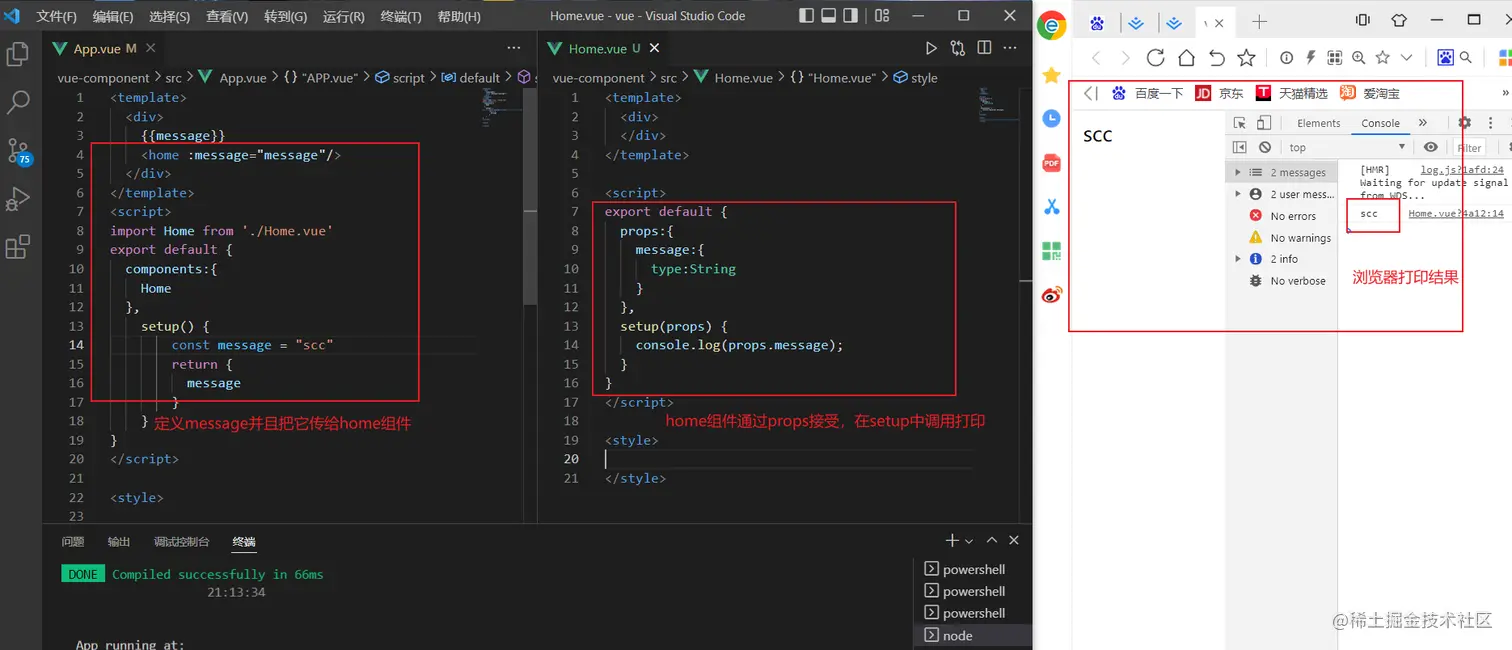
Task: Clear the DevTools console
Action: point(1264,147)
